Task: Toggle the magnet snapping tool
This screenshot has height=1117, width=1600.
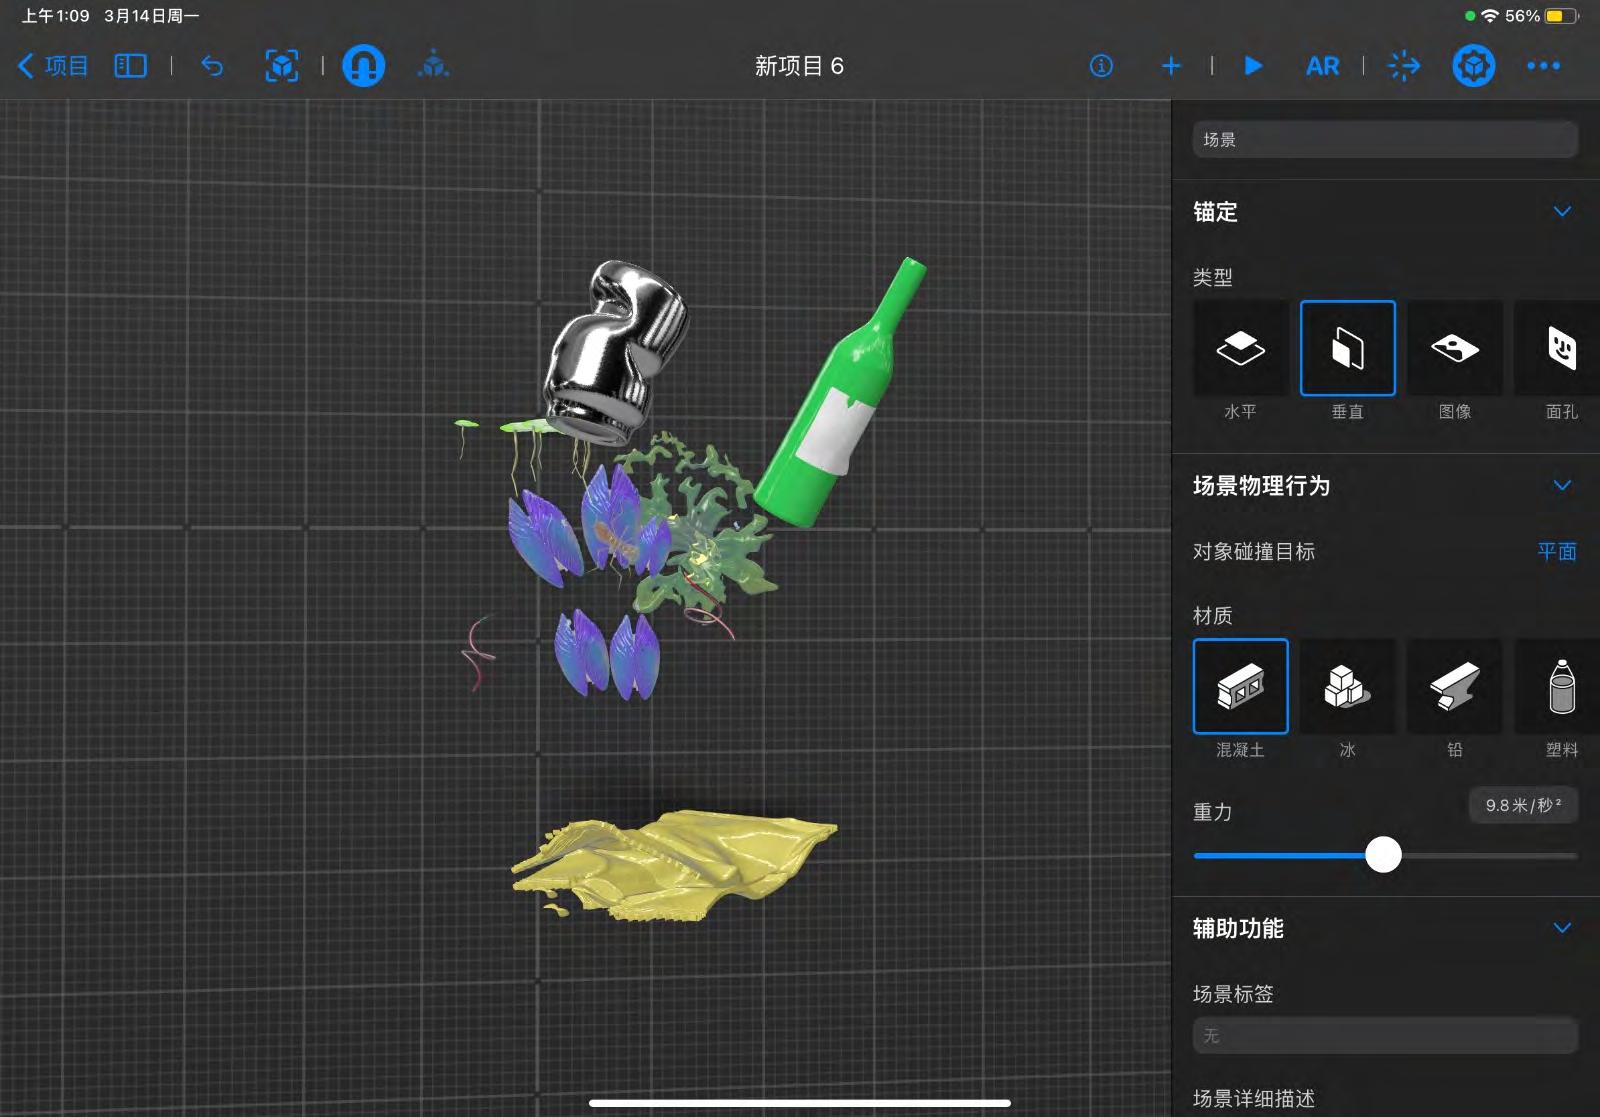Action: 364,66
